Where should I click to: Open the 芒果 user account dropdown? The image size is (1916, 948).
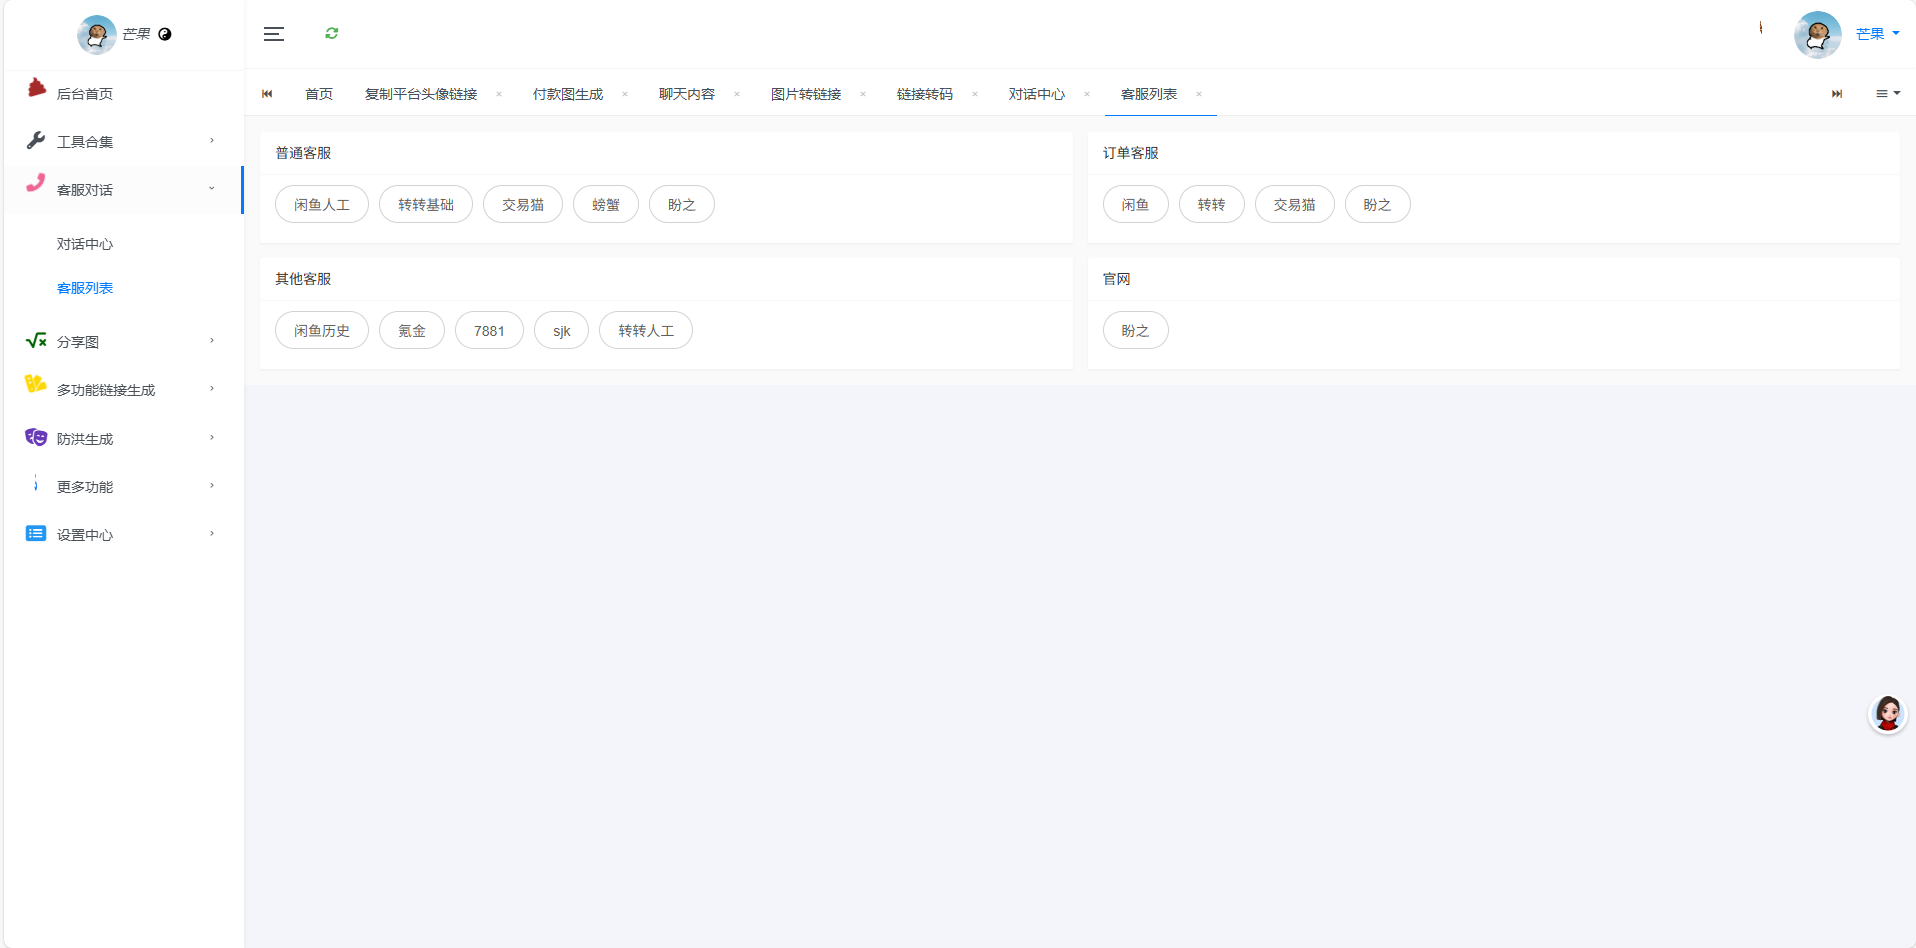(1876, 34)
